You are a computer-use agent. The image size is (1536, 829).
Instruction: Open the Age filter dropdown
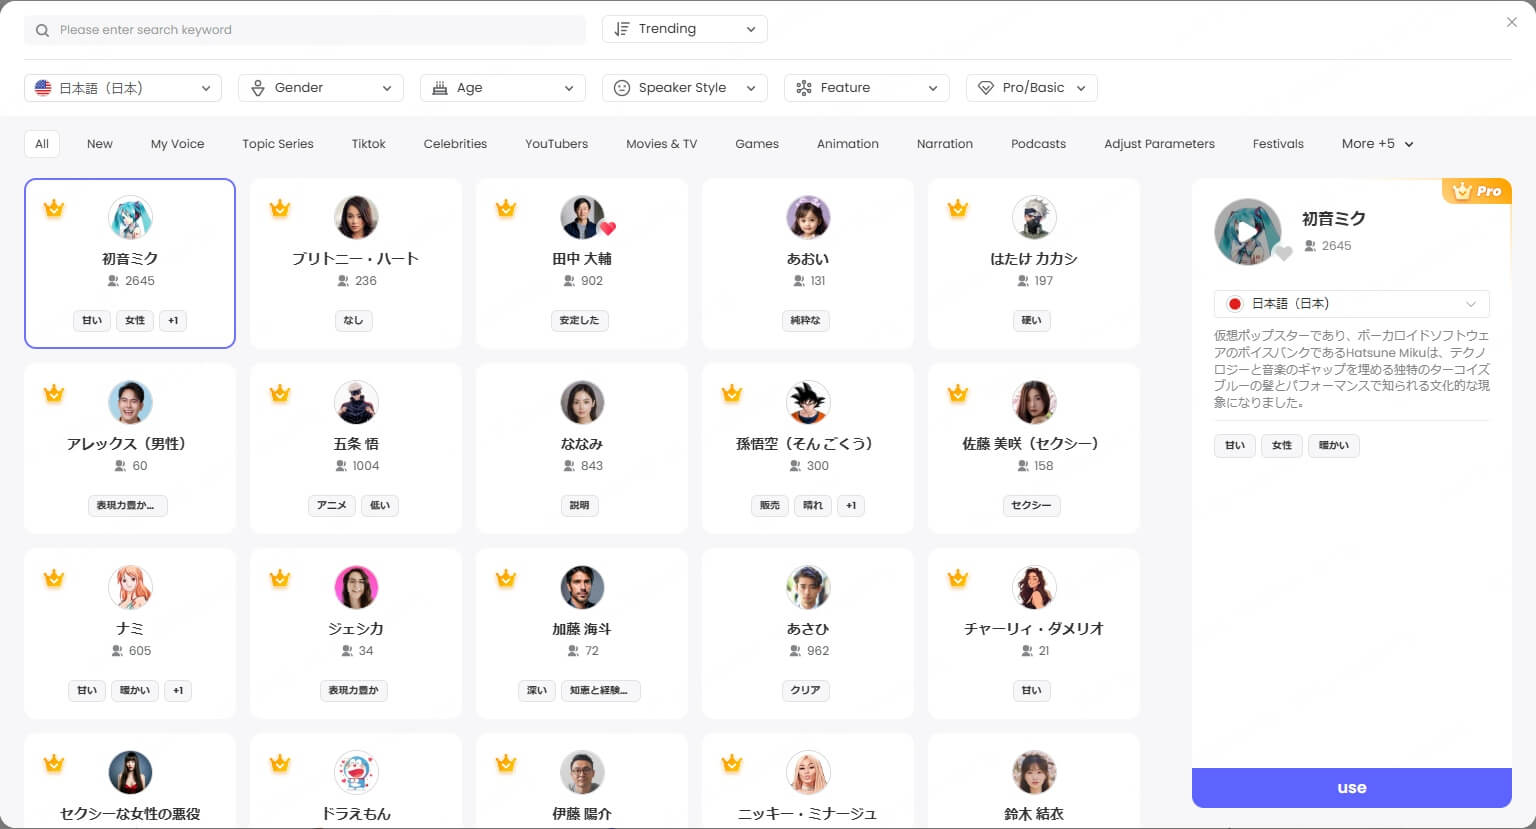tap(503, 88)
